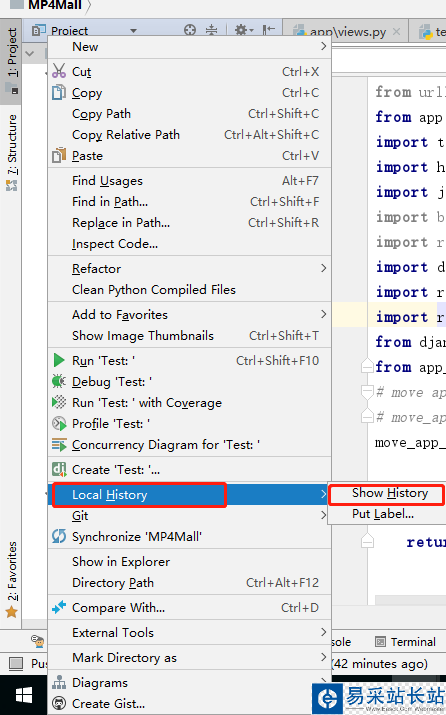The image size is (446, 715).
Task: Select Find in Path...
Action: click(x=189, y=202)
